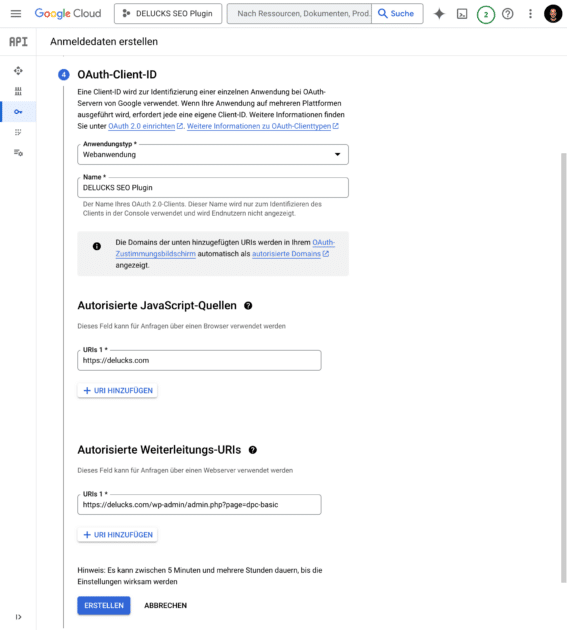The image size is (567, 630).
Task: Open the user account avatar
Action: click(553, 14)
